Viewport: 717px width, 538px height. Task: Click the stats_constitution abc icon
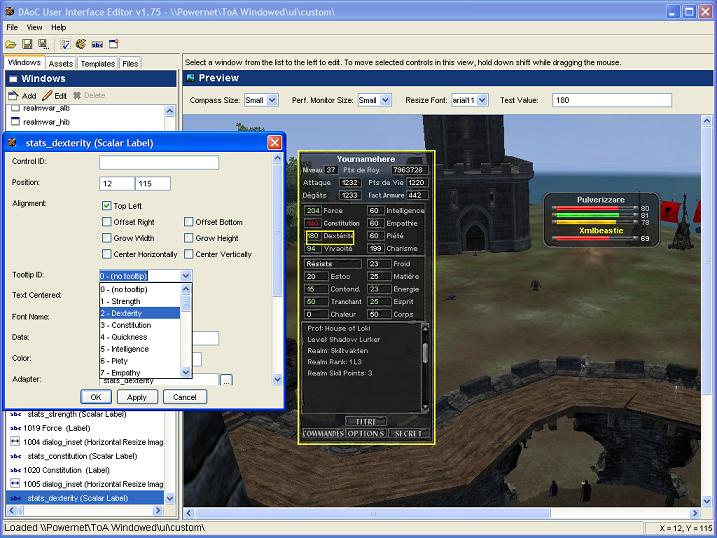pyautogui.click(x=16, y=456)
